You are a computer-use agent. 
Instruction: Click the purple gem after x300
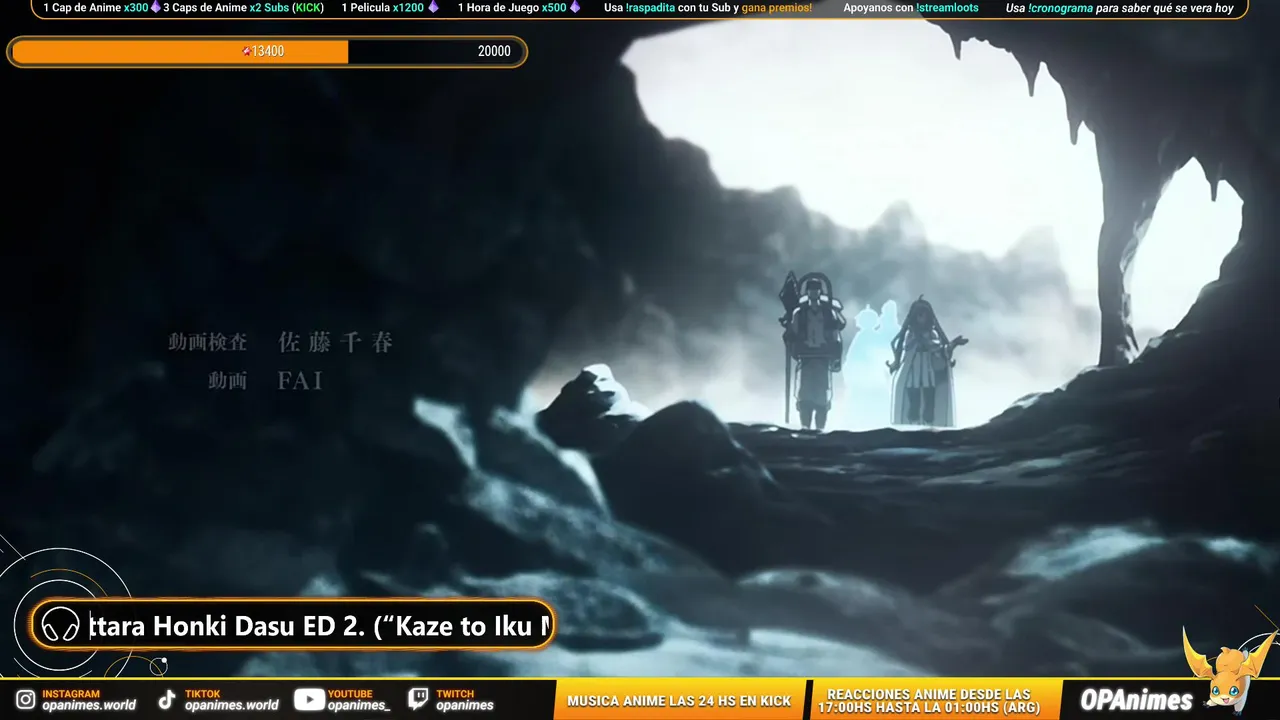[x=155, y=7]
